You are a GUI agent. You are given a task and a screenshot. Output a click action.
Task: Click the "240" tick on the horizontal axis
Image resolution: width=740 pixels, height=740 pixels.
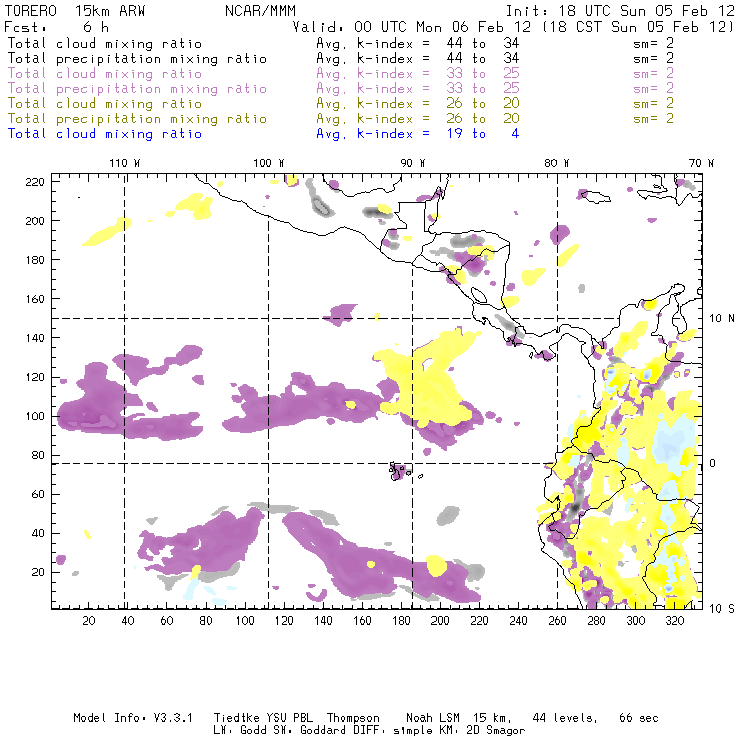(518, 620)
